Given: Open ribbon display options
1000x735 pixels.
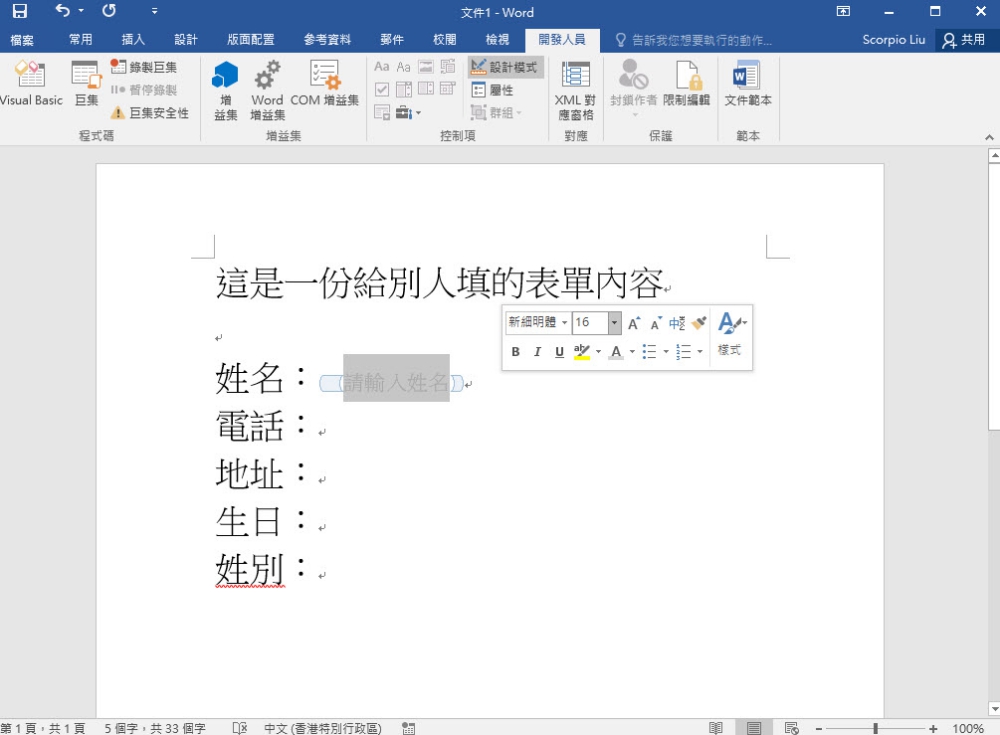Looking at the screenshot, I should click(x=843, y=11).
